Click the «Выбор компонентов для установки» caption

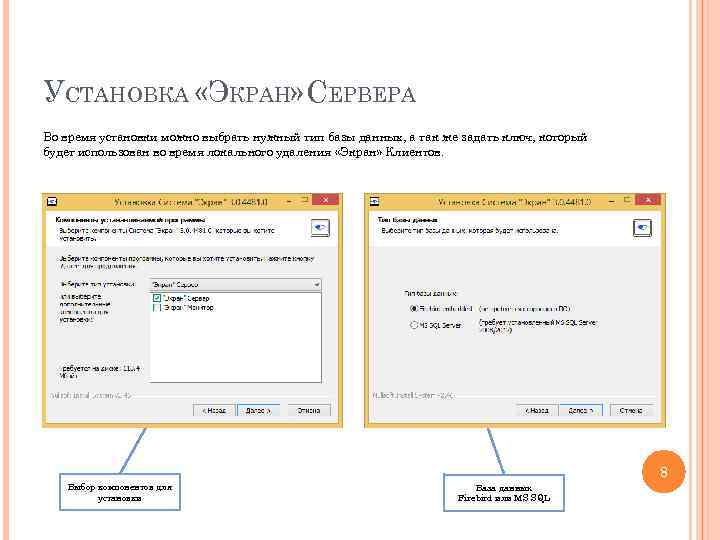coord(120,492)
